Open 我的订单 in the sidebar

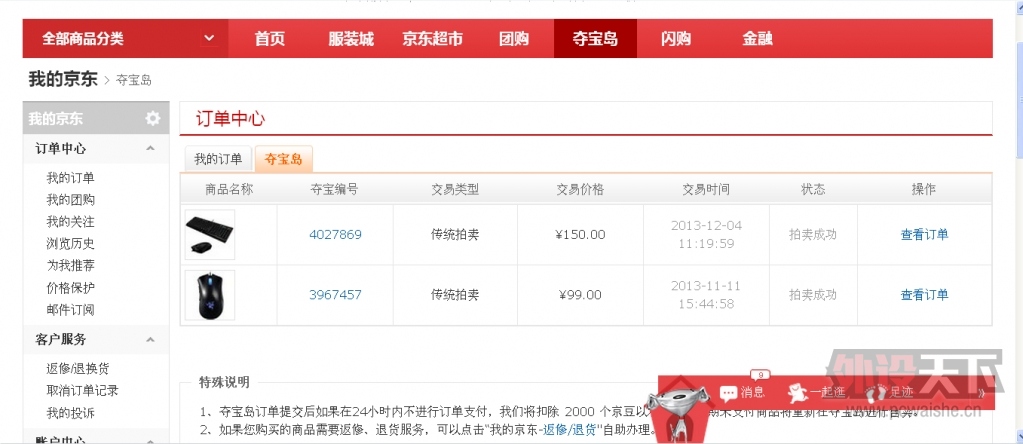[70, 178]
